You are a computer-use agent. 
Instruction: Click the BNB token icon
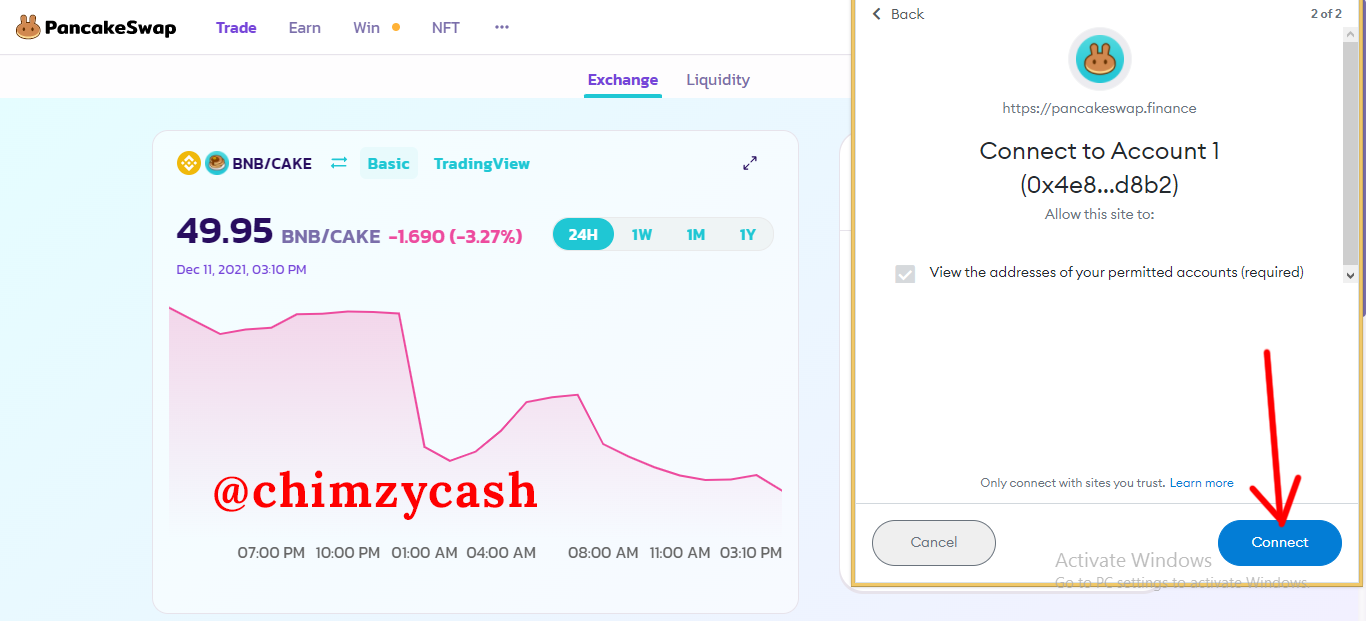189,163
